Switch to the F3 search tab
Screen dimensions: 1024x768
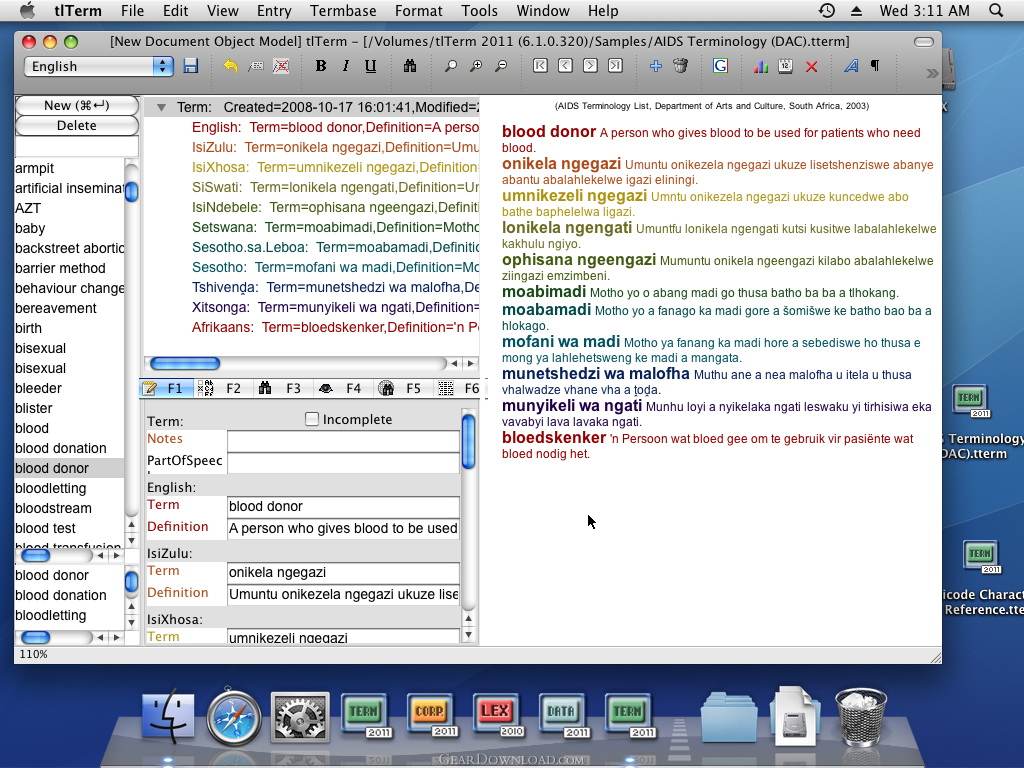click(x=281, y=389)
